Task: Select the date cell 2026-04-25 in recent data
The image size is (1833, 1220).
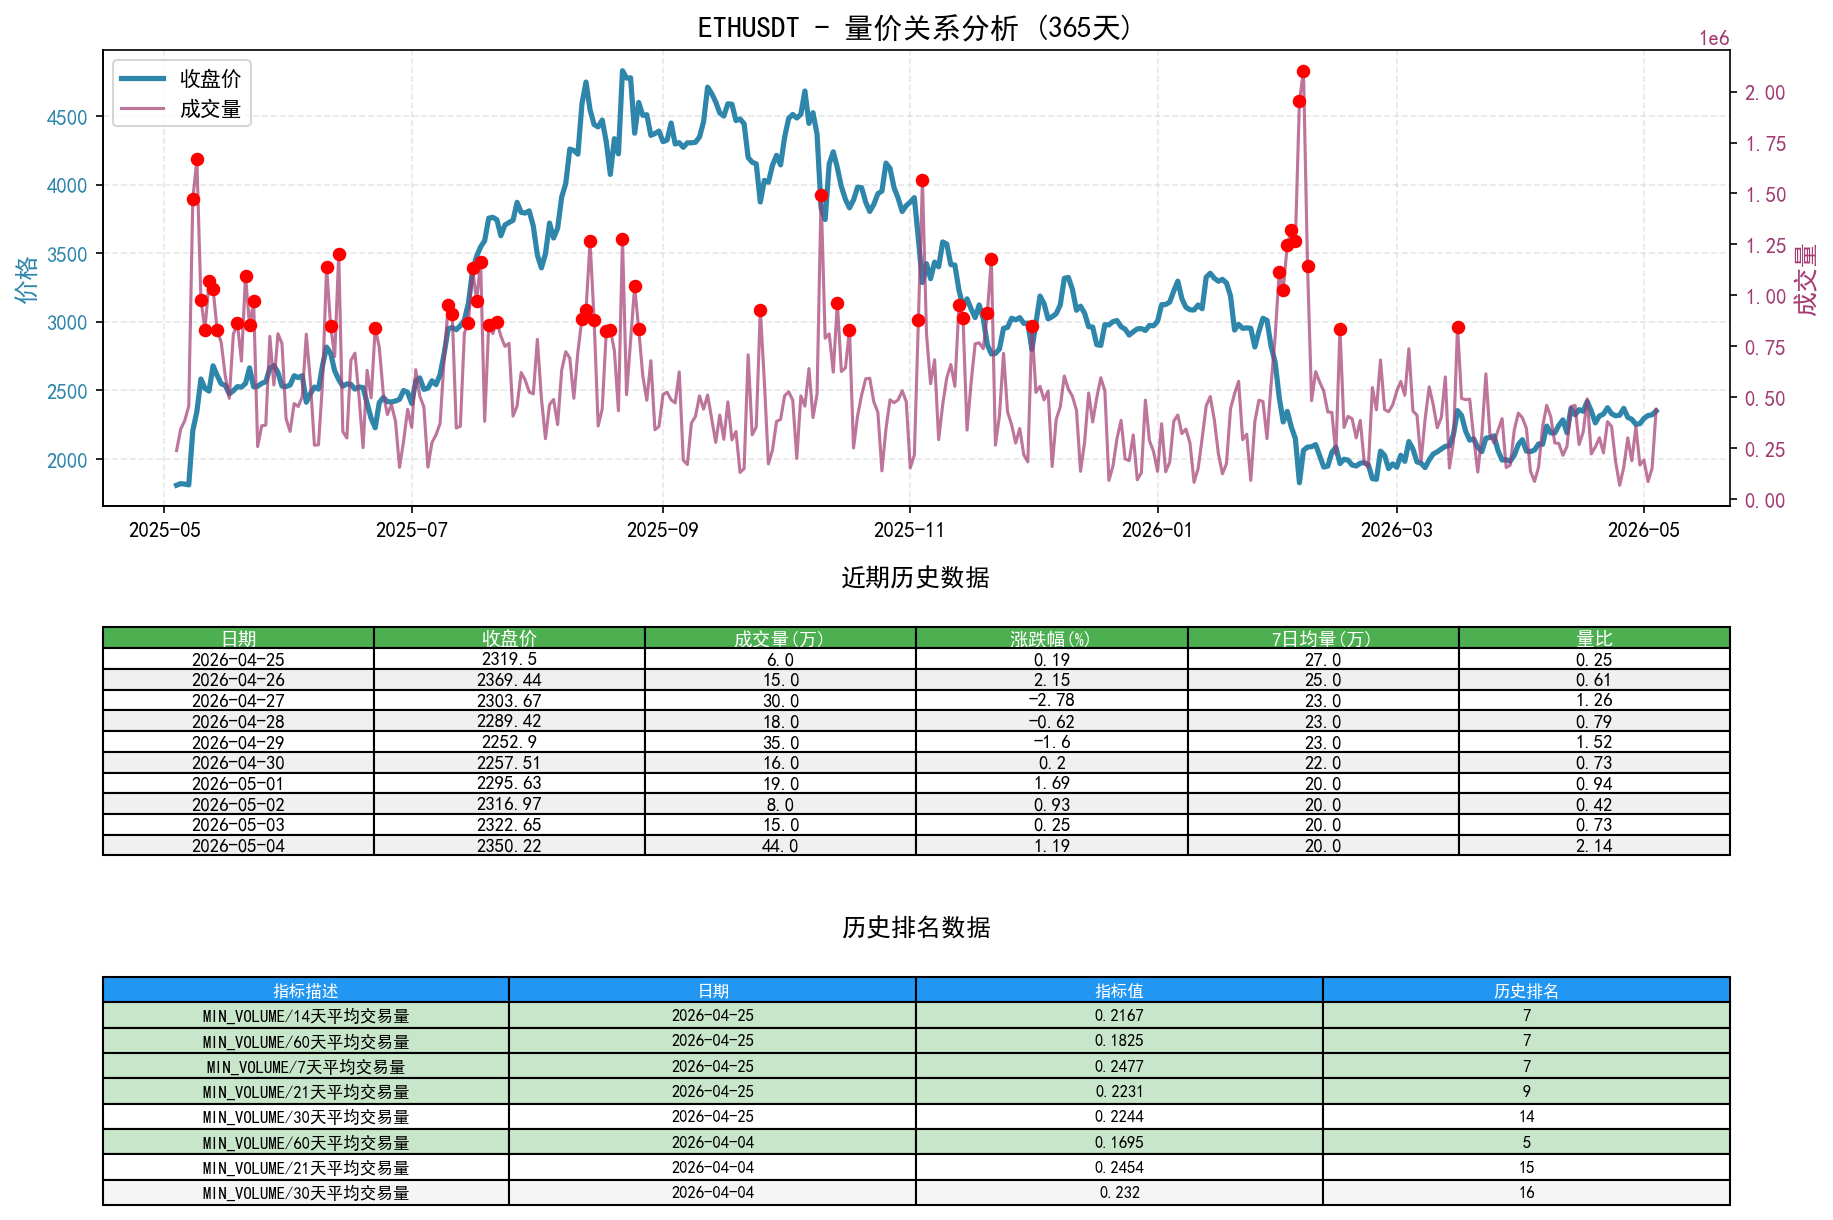Action: [x=239, y=659]
